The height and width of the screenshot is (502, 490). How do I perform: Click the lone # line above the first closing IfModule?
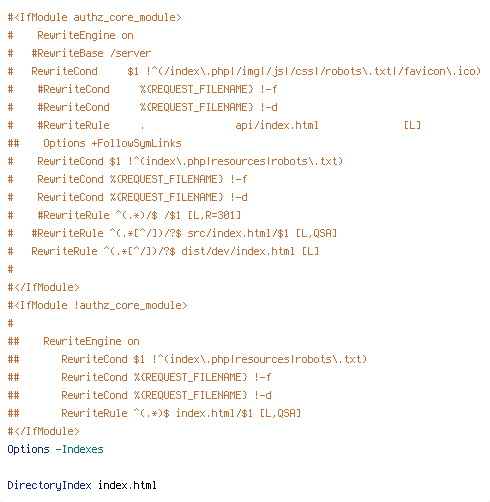(10, 269)
